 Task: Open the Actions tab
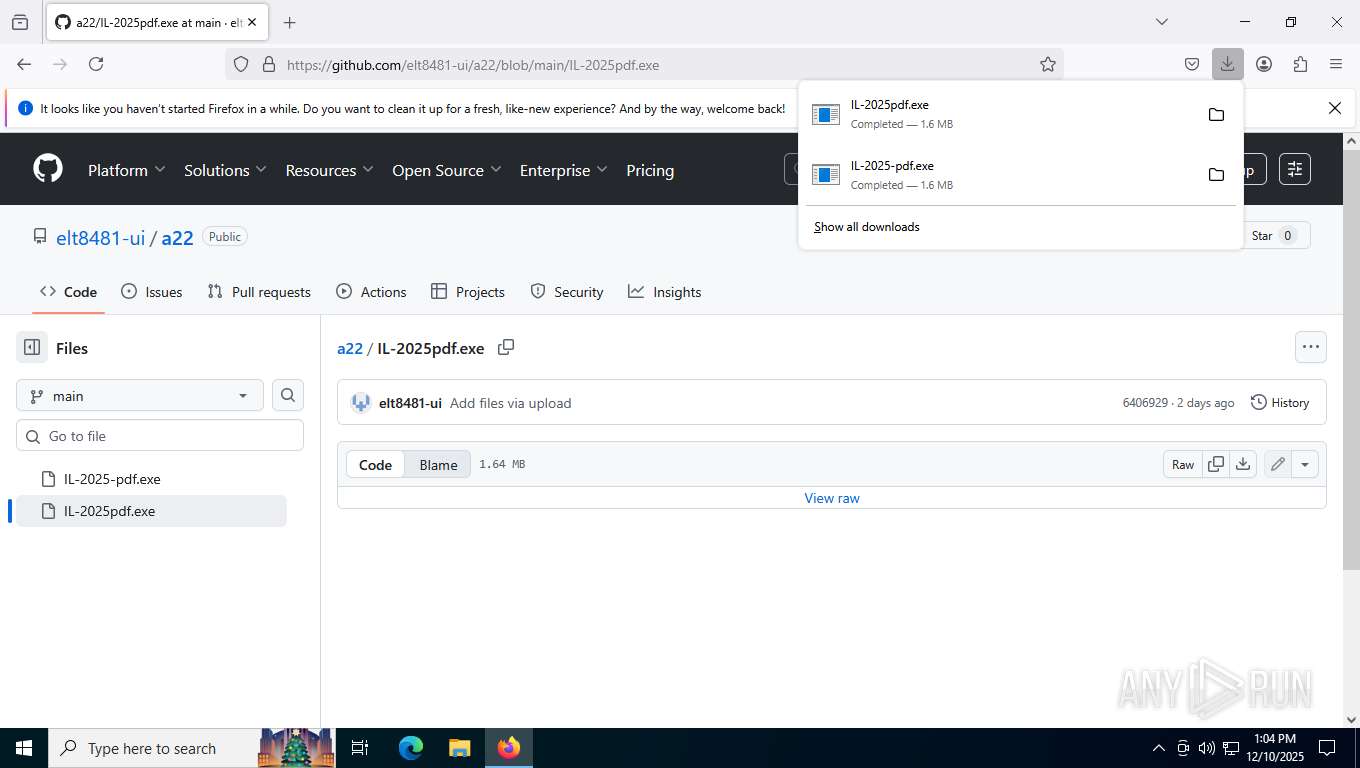[x=371, y=292]
